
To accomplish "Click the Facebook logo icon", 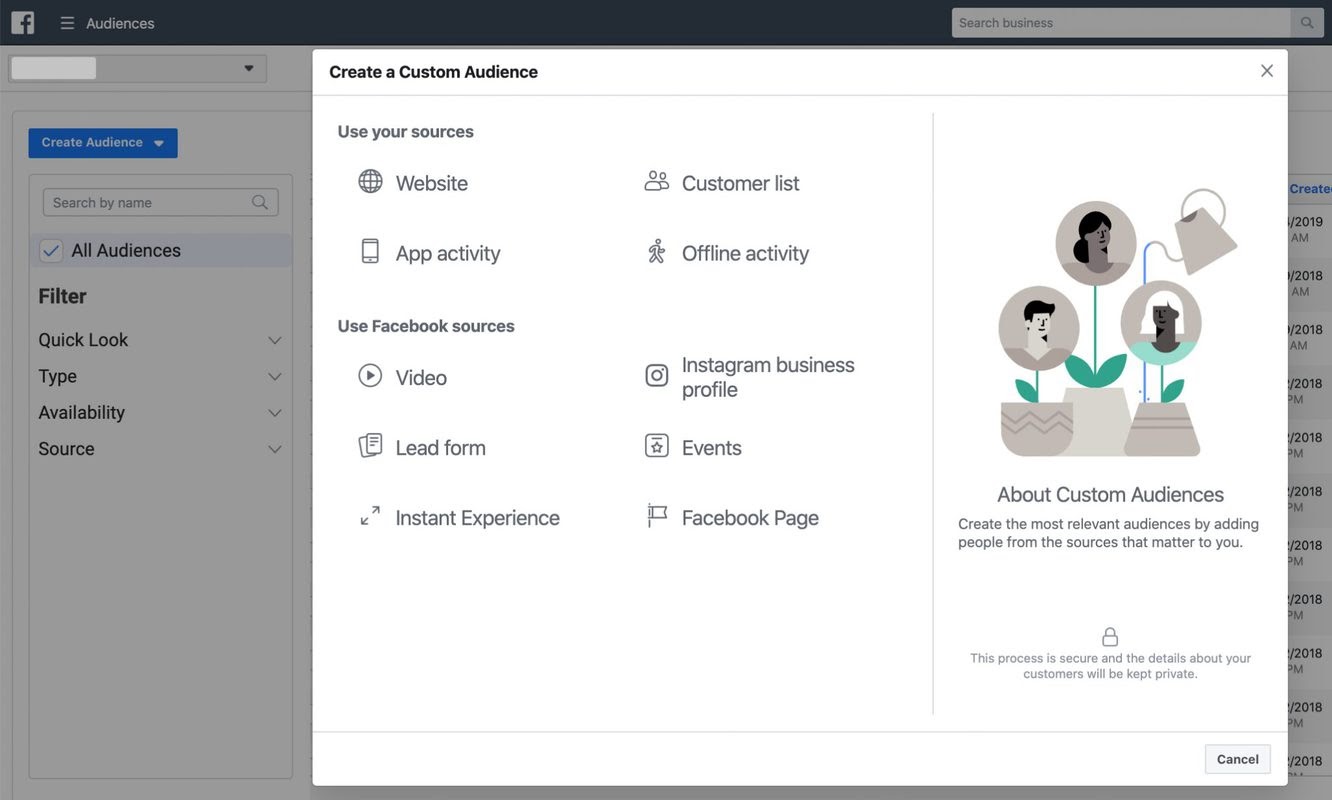I will tap(22, 22).
